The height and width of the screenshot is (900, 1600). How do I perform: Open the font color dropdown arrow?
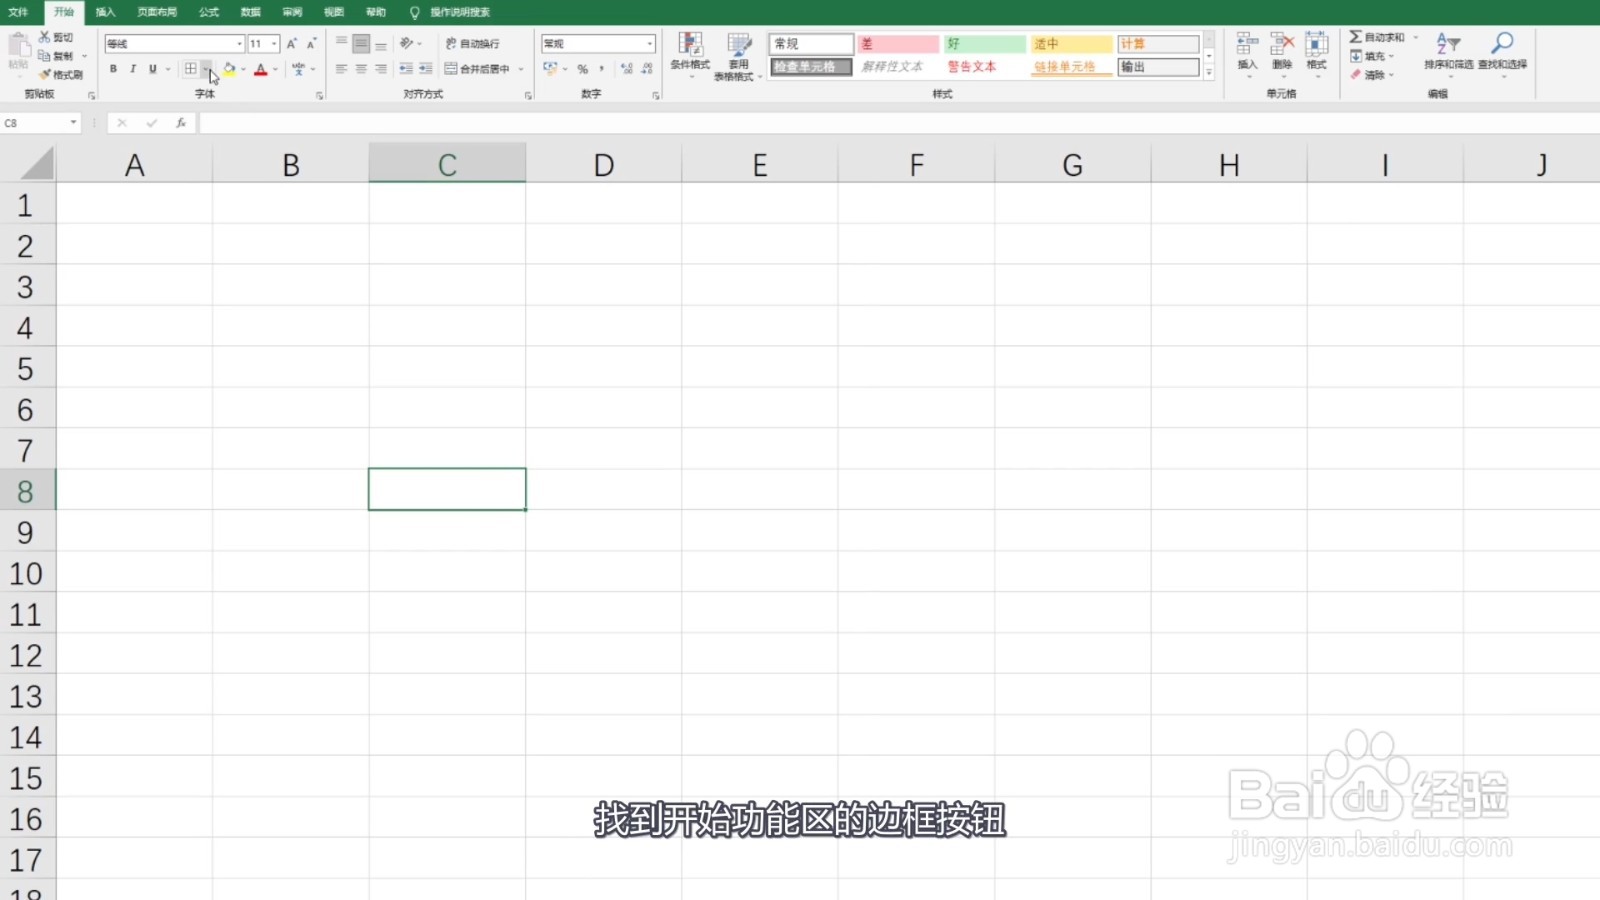275,69
